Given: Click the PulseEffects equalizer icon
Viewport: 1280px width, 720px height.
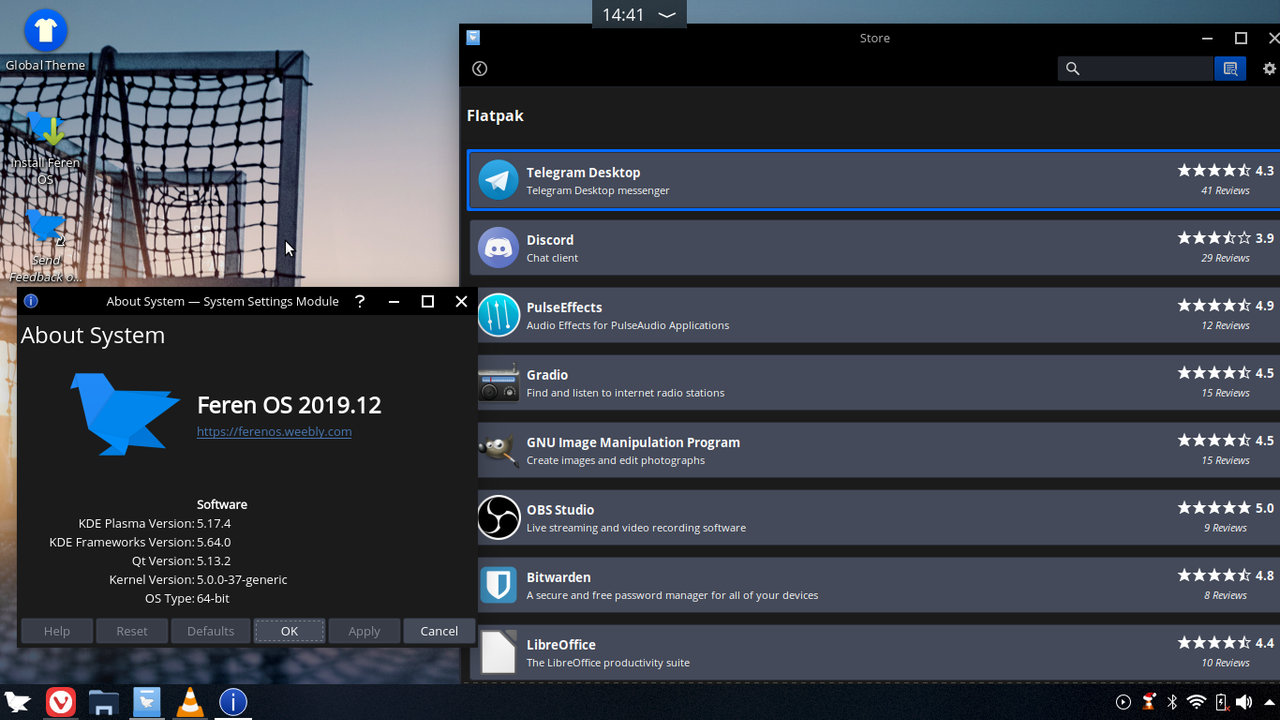Looking at the screenshot, I should click(498, 315).
